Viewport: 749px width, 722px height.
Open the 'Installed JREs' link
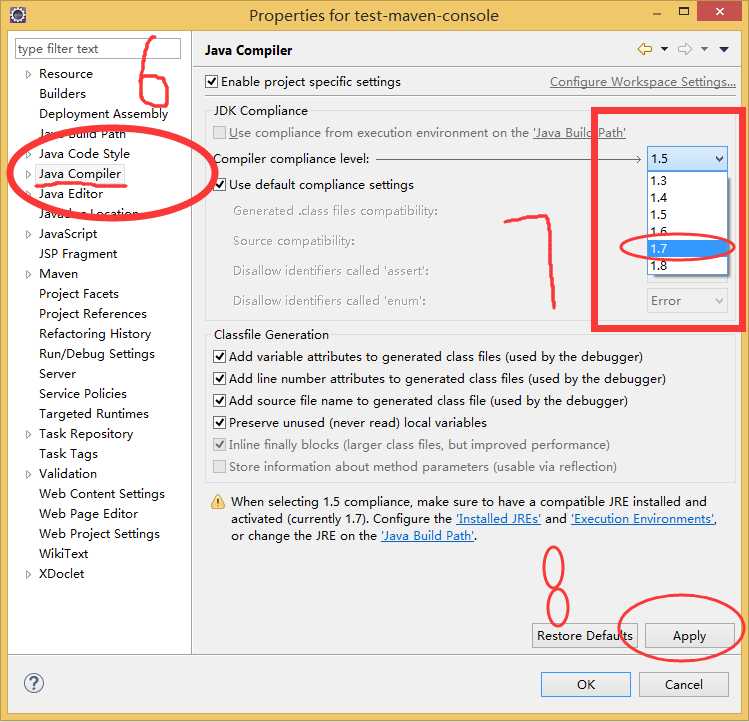pyautogui.click(x=498, y=518)
